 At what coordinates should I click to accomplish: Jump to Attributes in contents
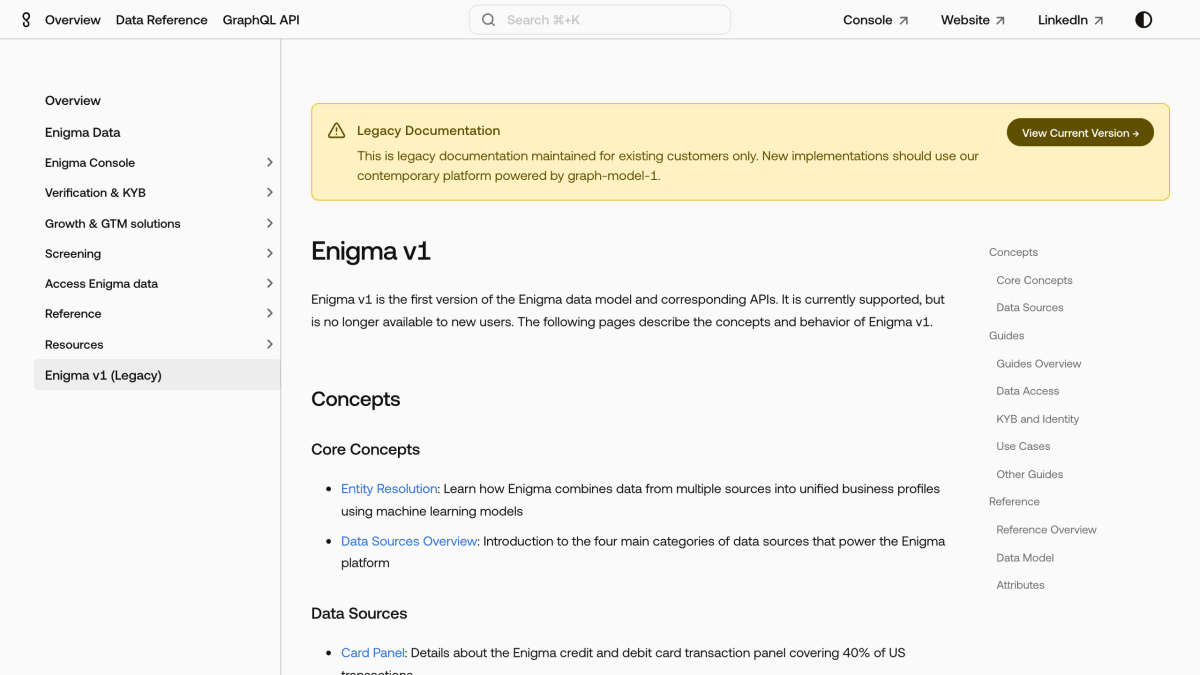coord(1020,585)
